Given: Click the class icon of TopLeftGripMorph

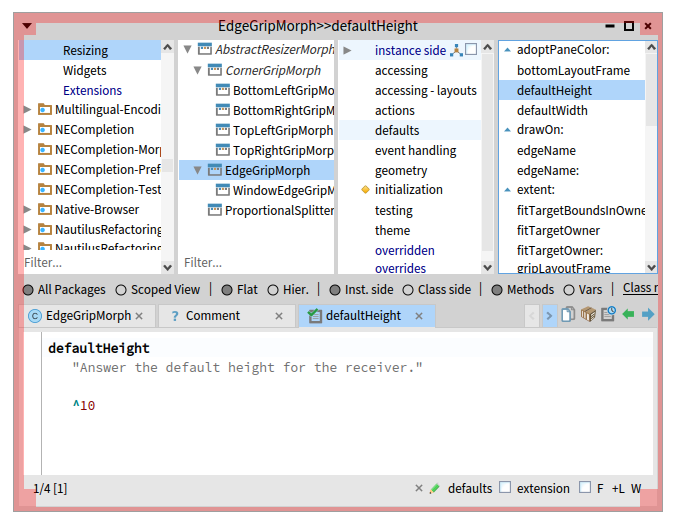Looking at the screenshot, I should pyautogui.click(x=222, y=130).
